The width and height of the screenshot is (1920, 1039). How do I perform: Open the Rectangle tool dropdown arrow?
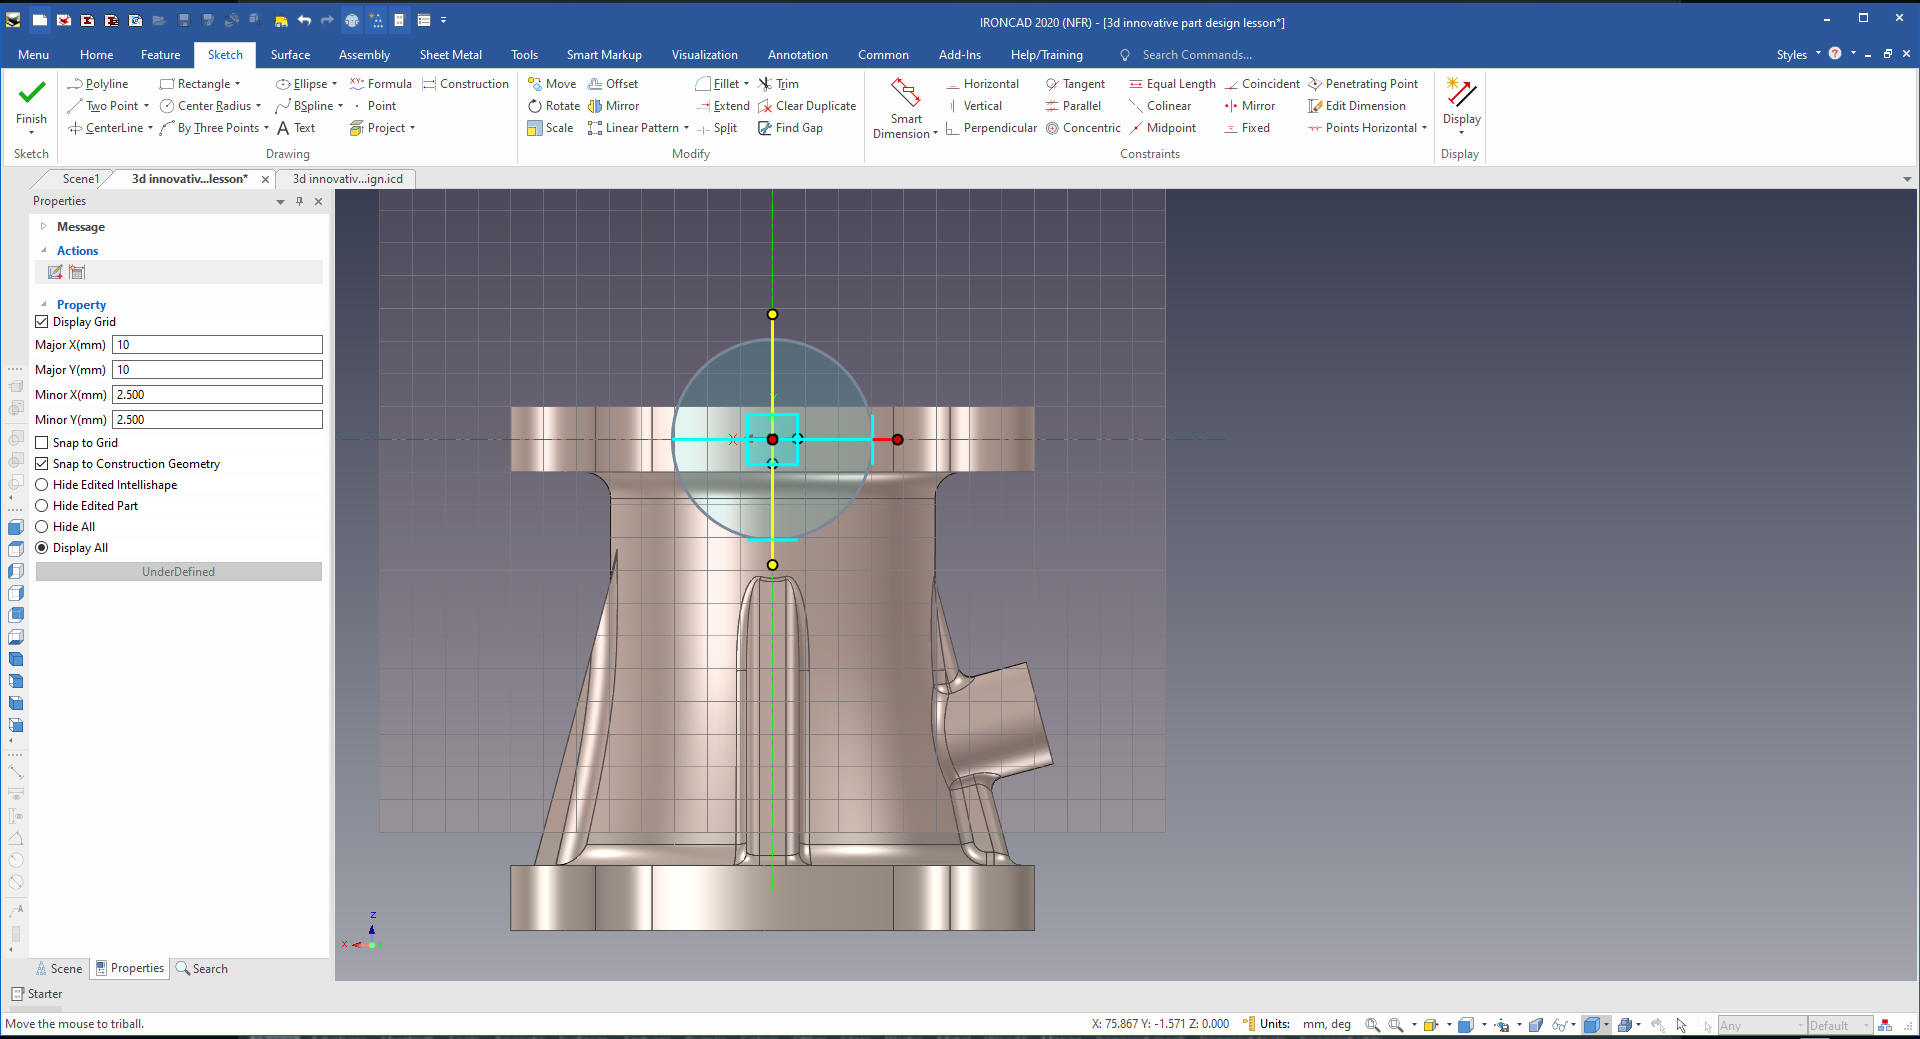(238, 84)
